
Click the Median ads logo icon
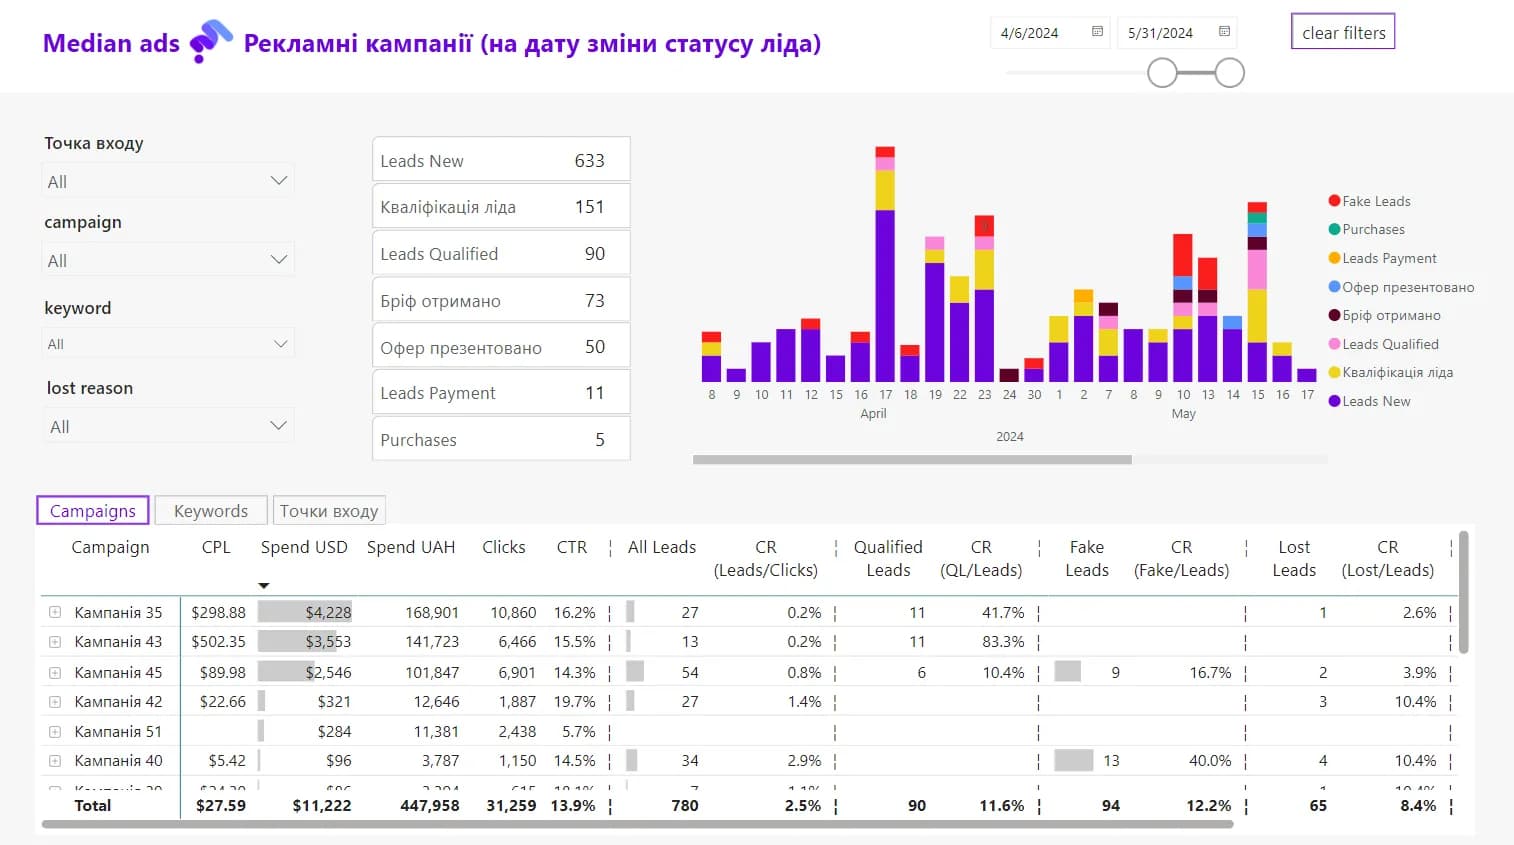(211, 42)
